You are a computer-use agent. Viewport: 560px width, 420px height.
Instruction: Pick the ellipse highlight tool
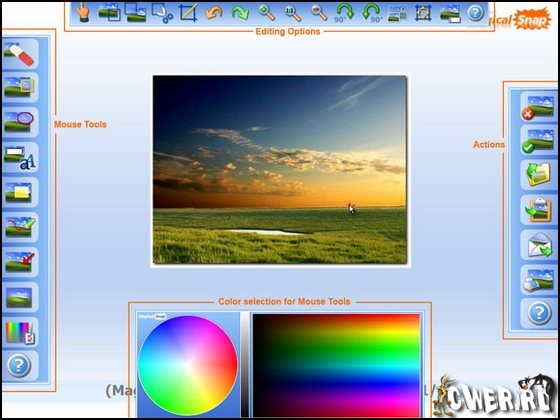point(20,122)
